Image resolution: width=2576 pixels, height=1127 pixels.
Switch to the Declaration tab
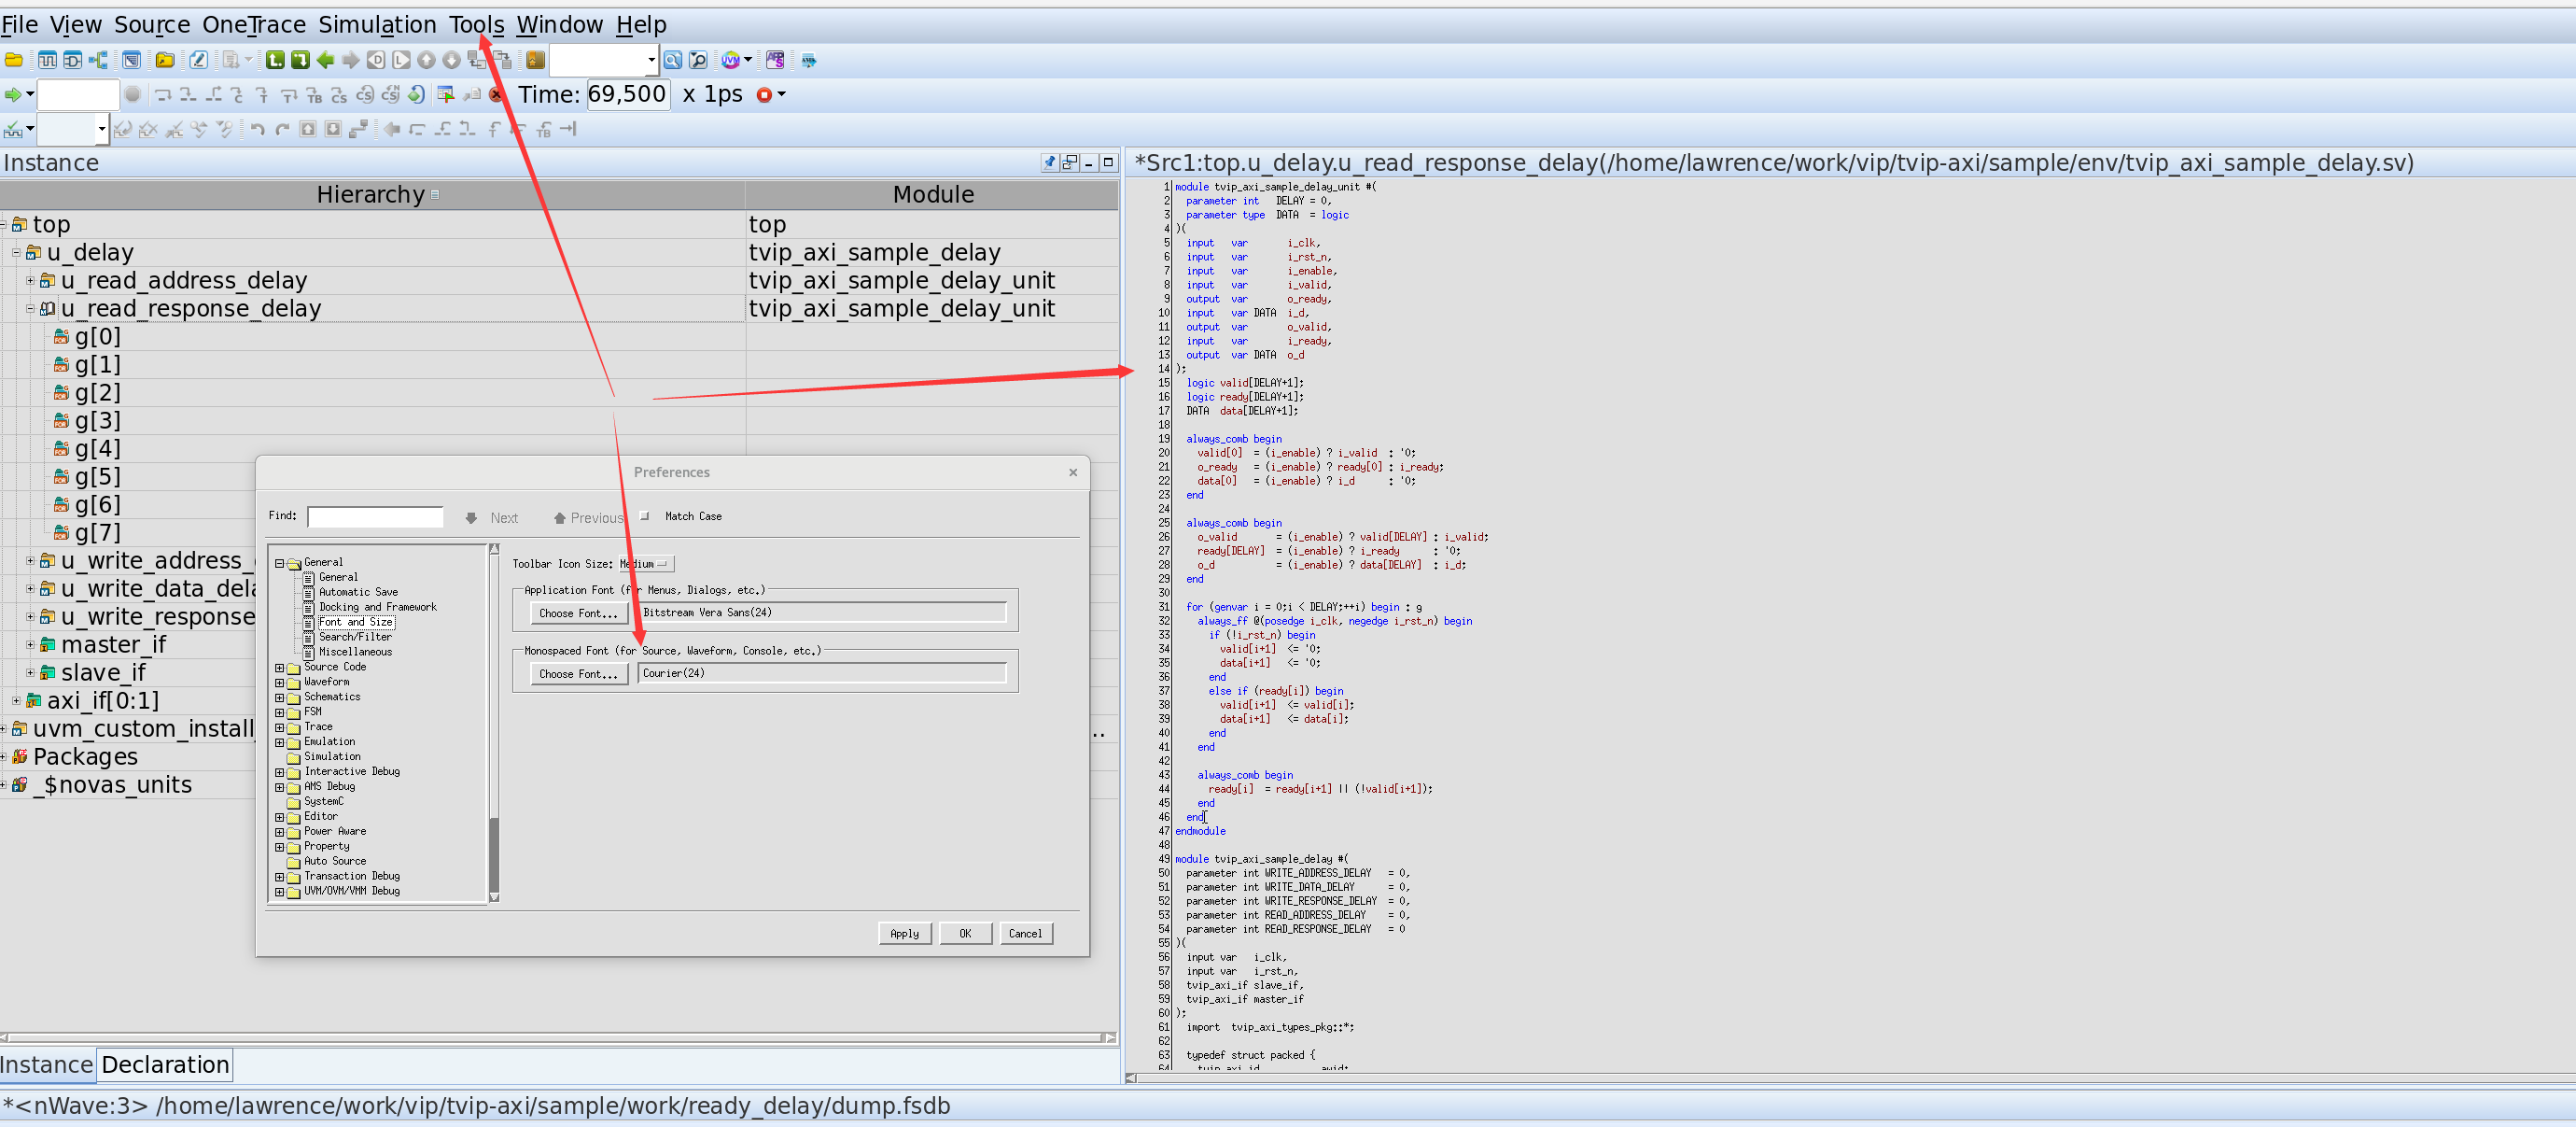165,1065
